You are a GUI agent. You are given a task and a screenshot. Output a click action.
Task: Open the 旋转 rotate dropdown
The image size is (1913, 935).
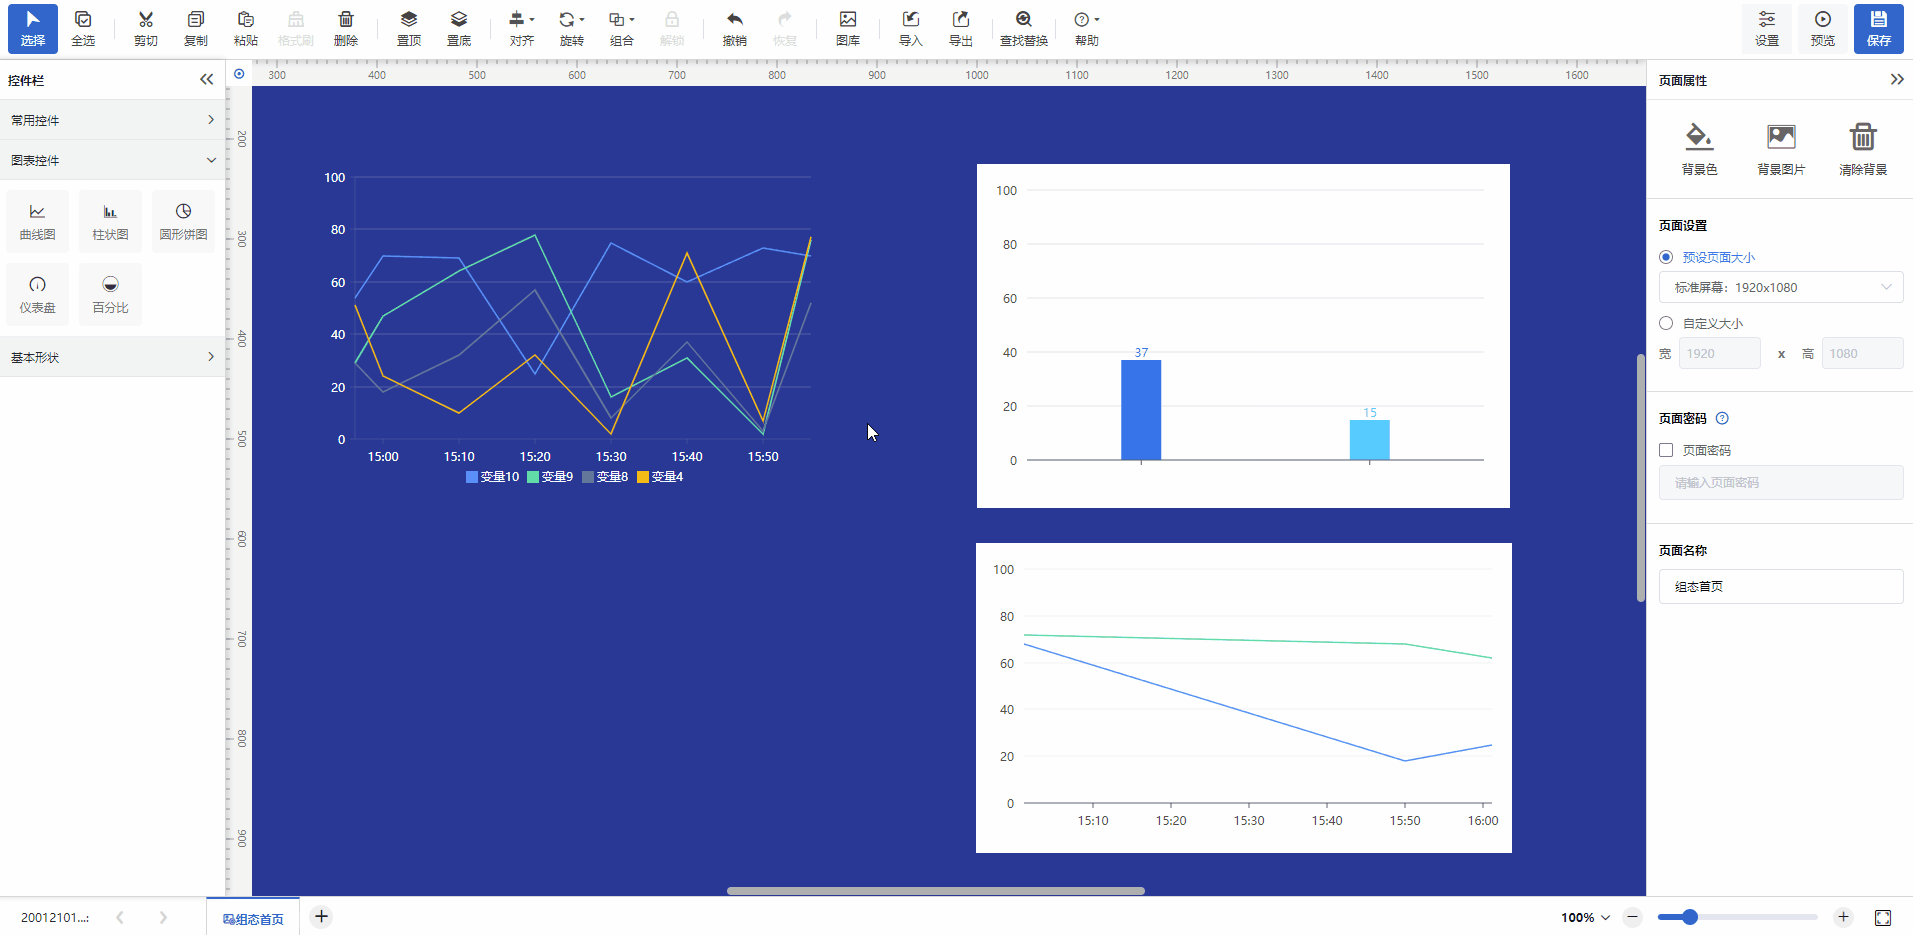(572, 28)
